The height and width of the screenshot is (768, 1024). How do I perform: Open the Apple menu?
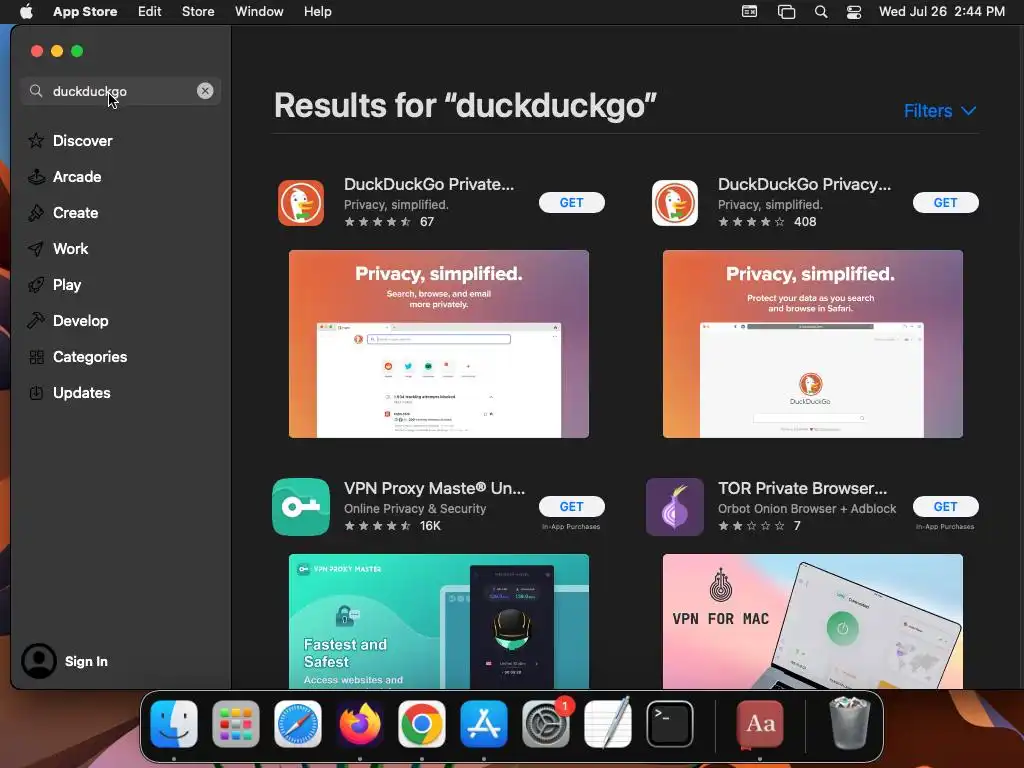pyautogui.click(x=26, y=11)
